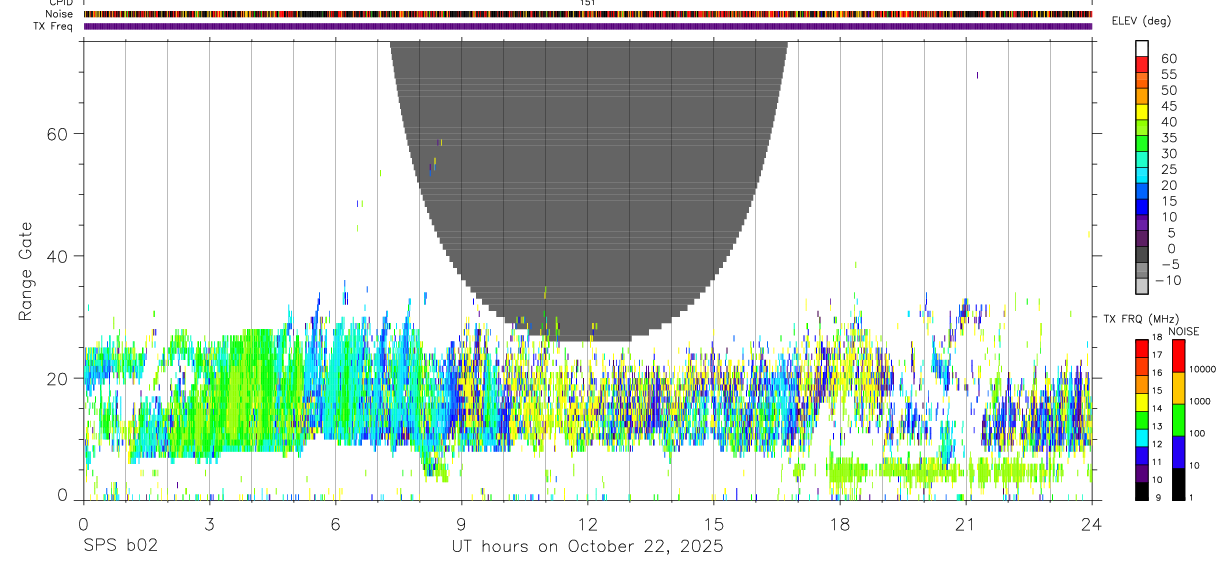The image size is (1228, 567).
Task: Select the cyan swatch in the TX FRQ colorbar
Action: click(x=1141, y=439)
